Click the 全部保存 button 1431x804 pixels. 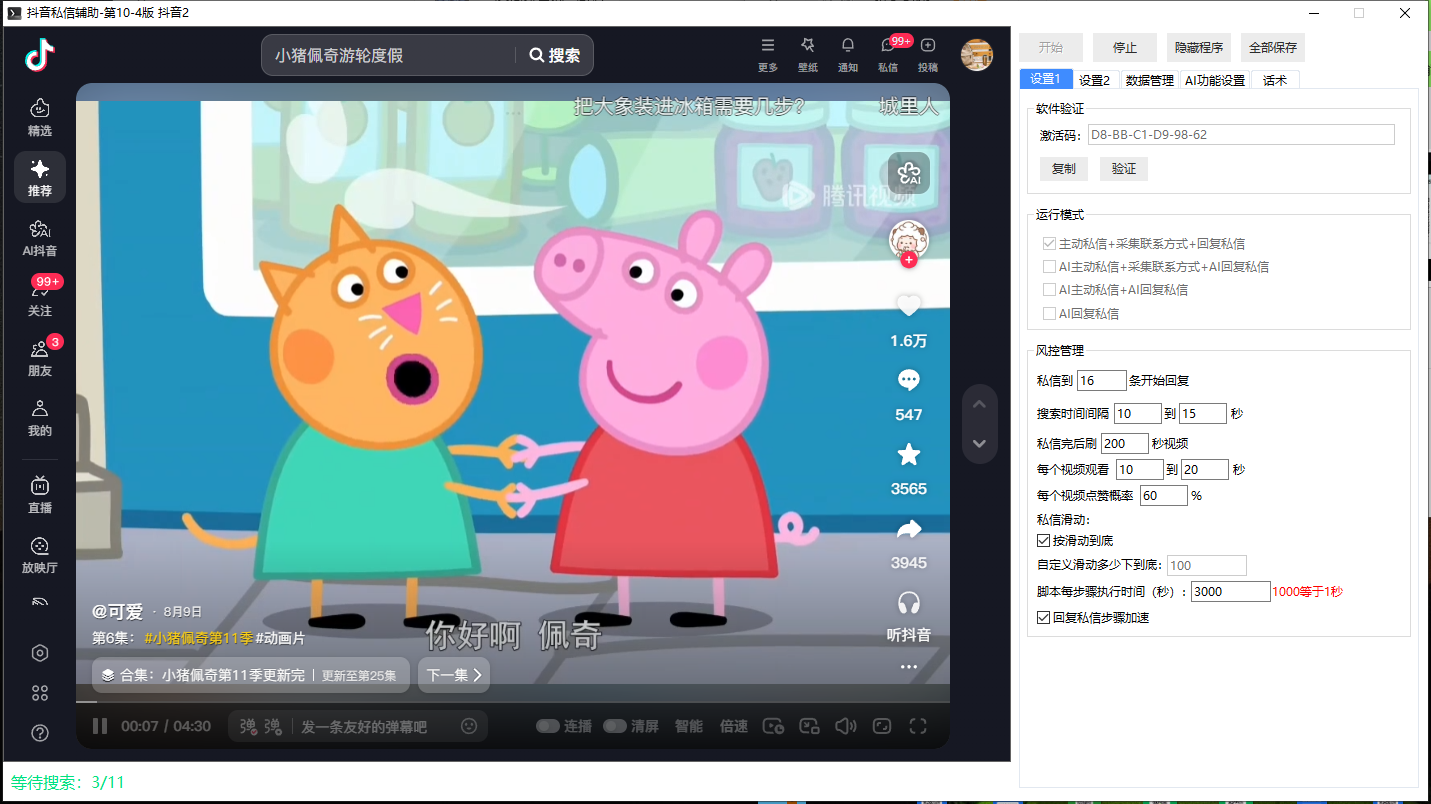1273,48
